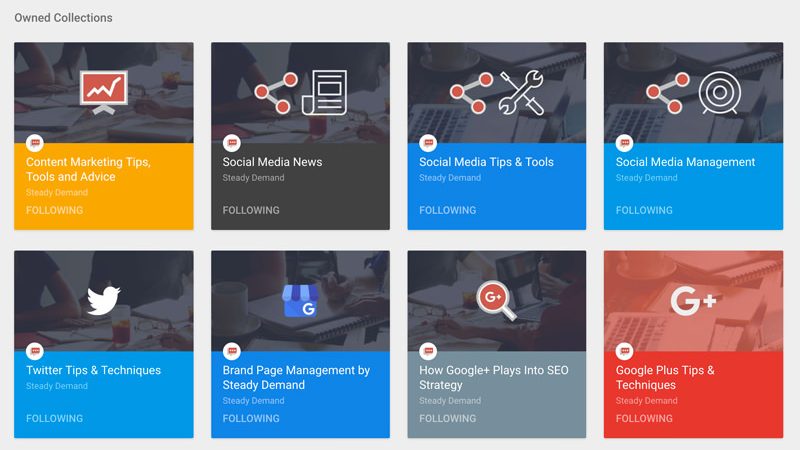The height and width of the screenshot is (450, 800).
Task: Click owner avatar on Social Media Tips & Tools card
Action: tap(428, 143)
